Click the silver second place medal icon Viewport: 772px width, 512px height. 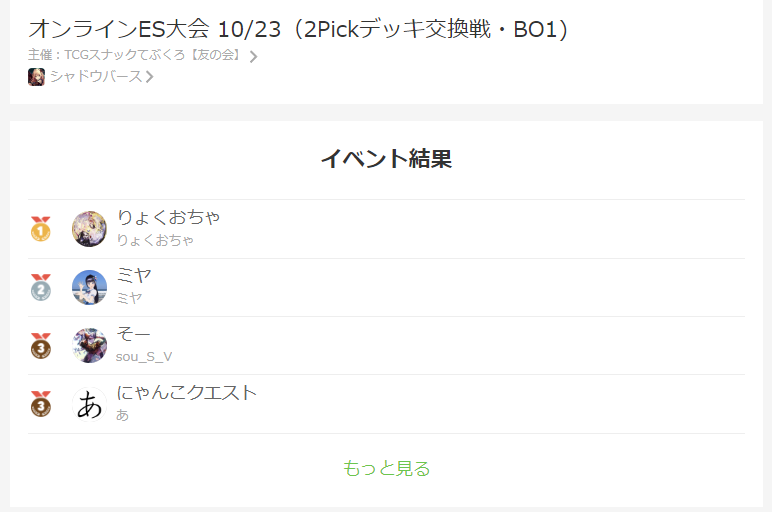tap(41, 287)
